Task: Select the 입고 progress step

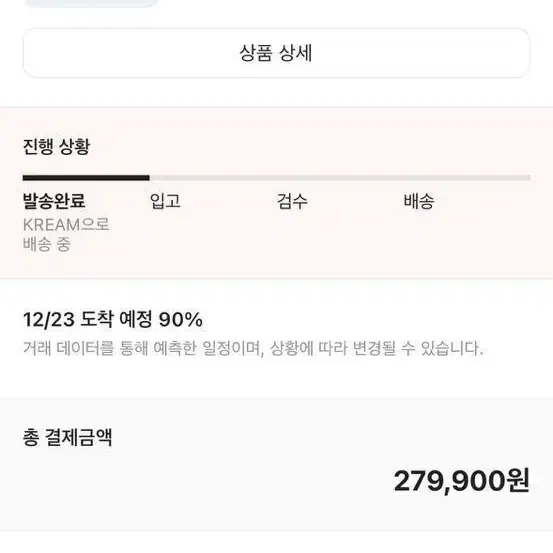Action: 165,201
